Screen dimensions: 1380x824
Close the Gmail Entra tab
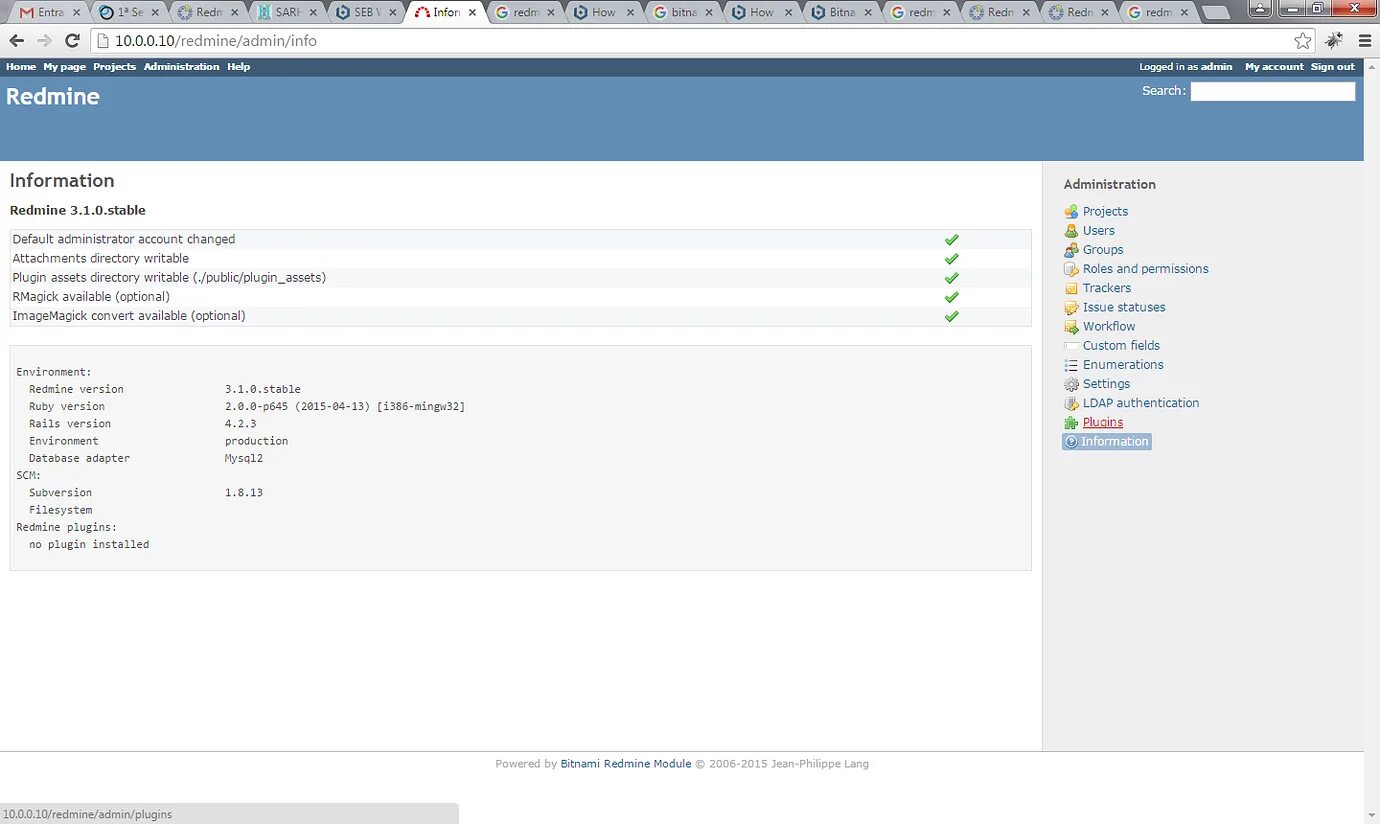pos(75,13)
